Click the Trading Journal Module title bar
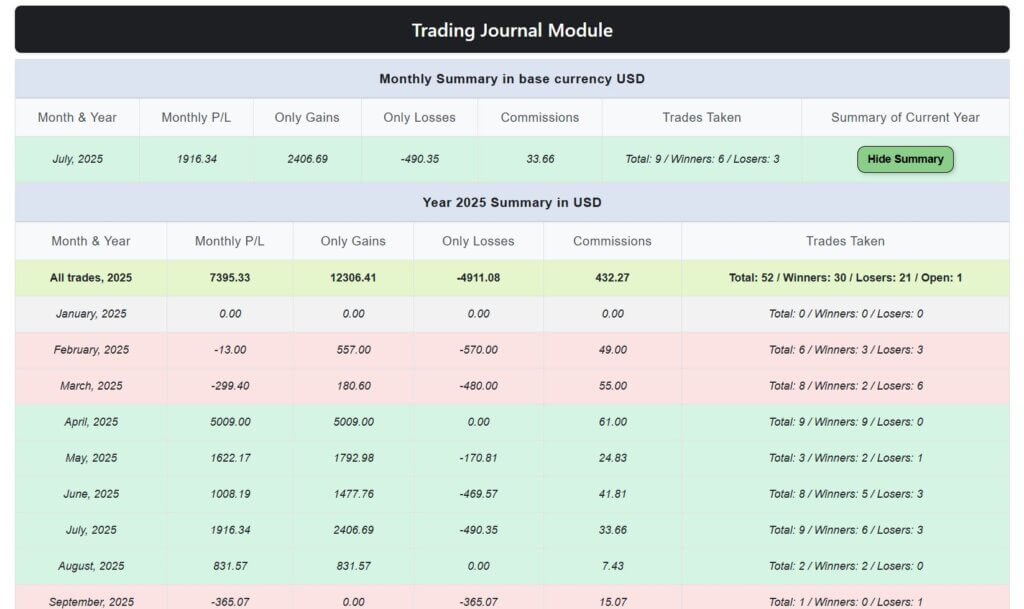Screen dimensions: 1024x609 511,30
